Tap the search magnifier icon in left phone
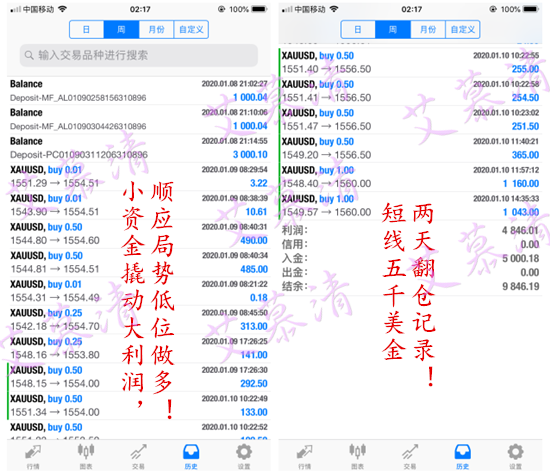The width and height of the screenshot is (550, 476). (29, 55)
